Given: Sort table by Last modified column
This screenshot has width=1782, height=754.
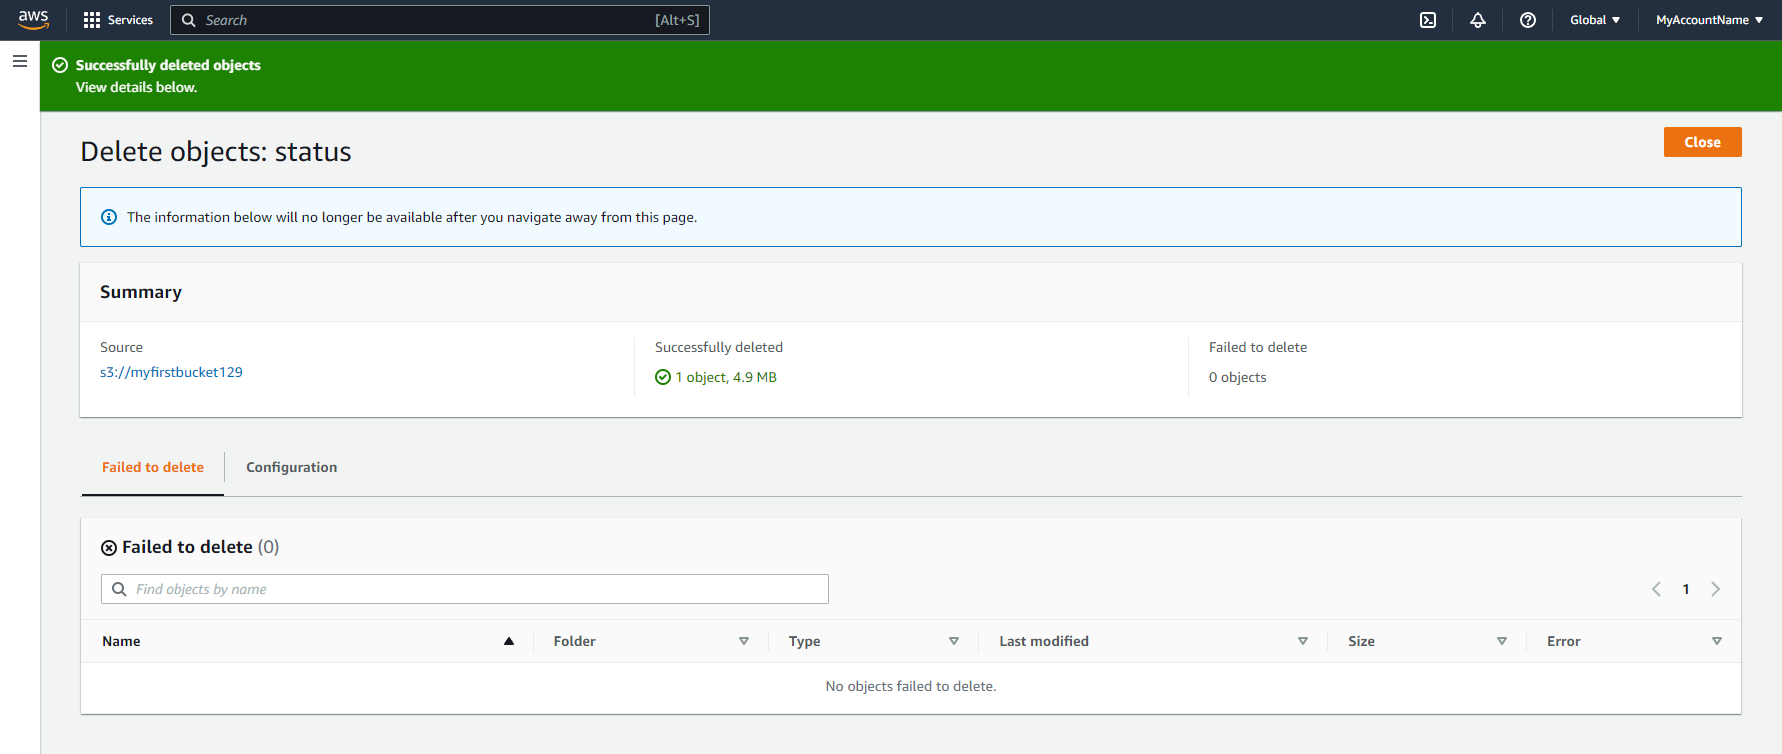Looking at the screenshot, I should [x=1302, y=641].
